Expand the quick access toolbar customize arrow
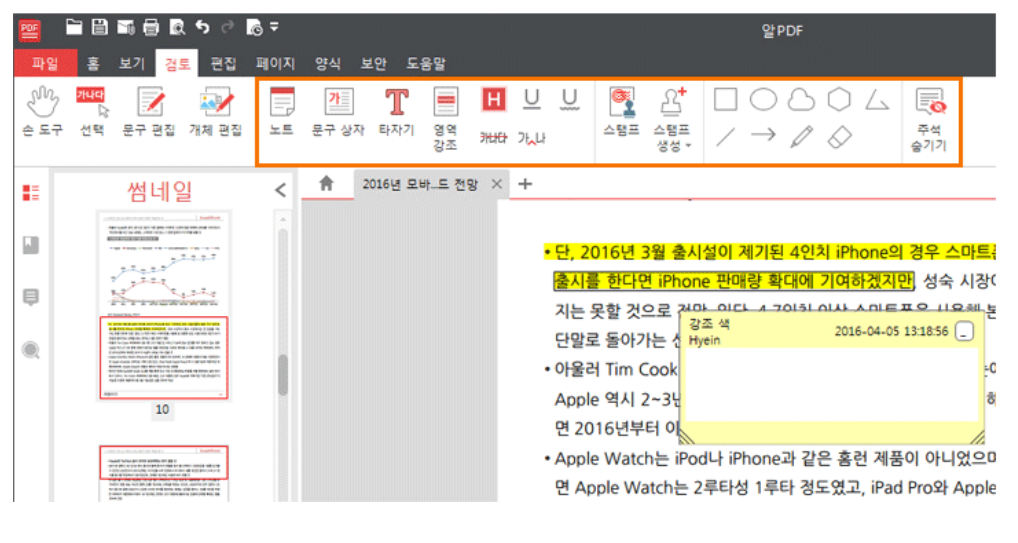Image resolution: width=1018 pixels, height=543 pixels. pos(275,27)
